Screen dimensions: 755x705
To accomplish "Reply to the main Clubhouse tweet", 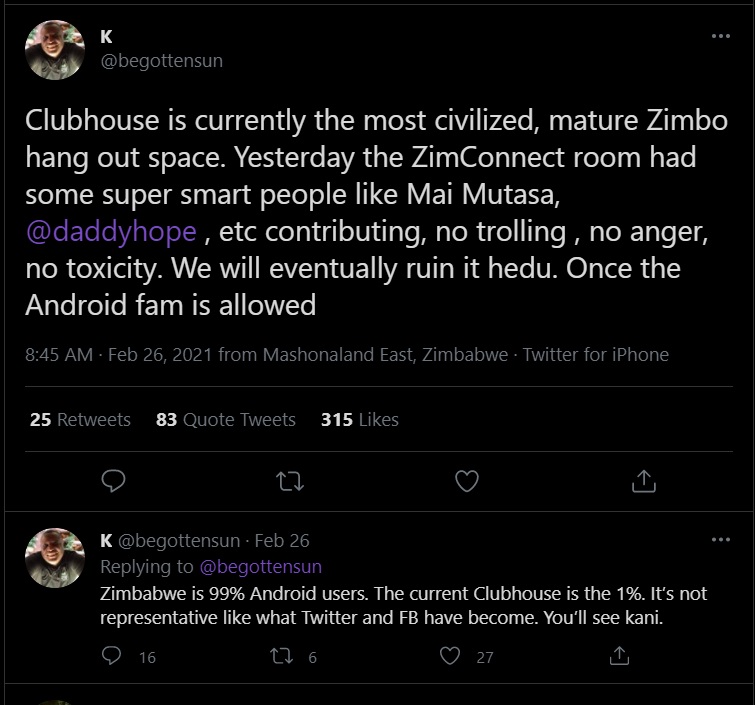I will pos(114,482).
